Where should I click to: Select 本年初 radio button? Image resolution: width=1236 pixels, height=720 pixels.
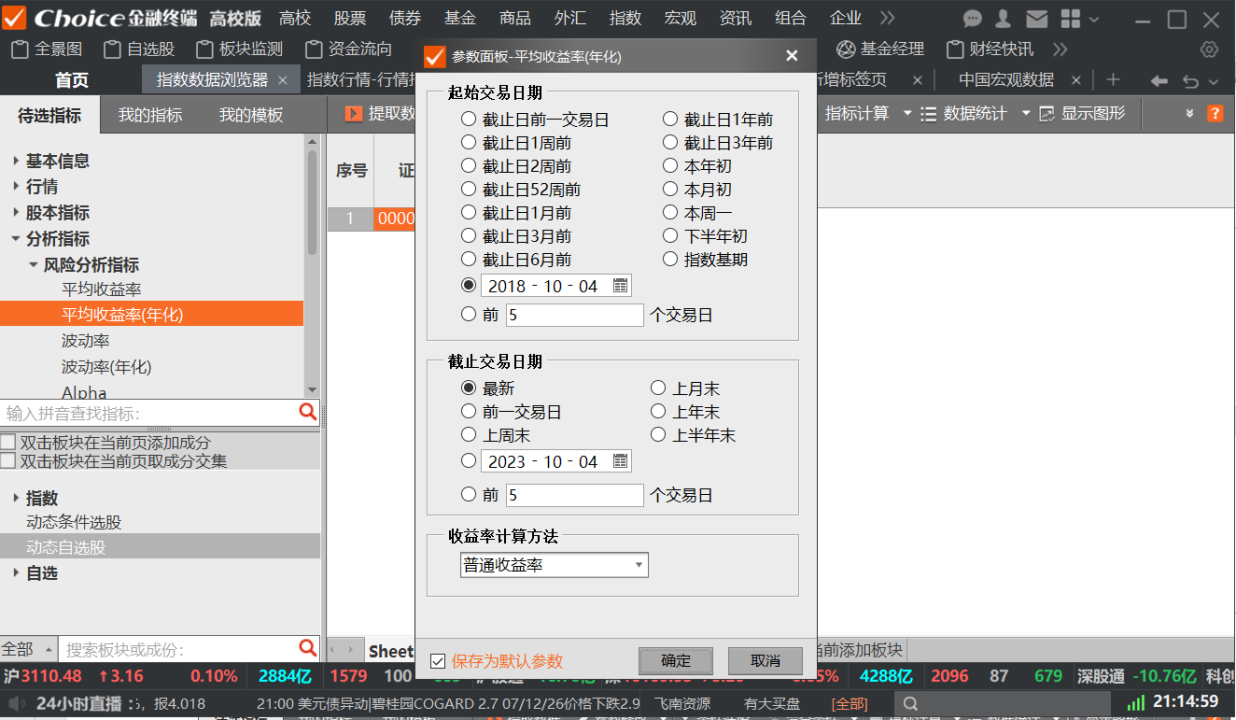click(670, 166)
